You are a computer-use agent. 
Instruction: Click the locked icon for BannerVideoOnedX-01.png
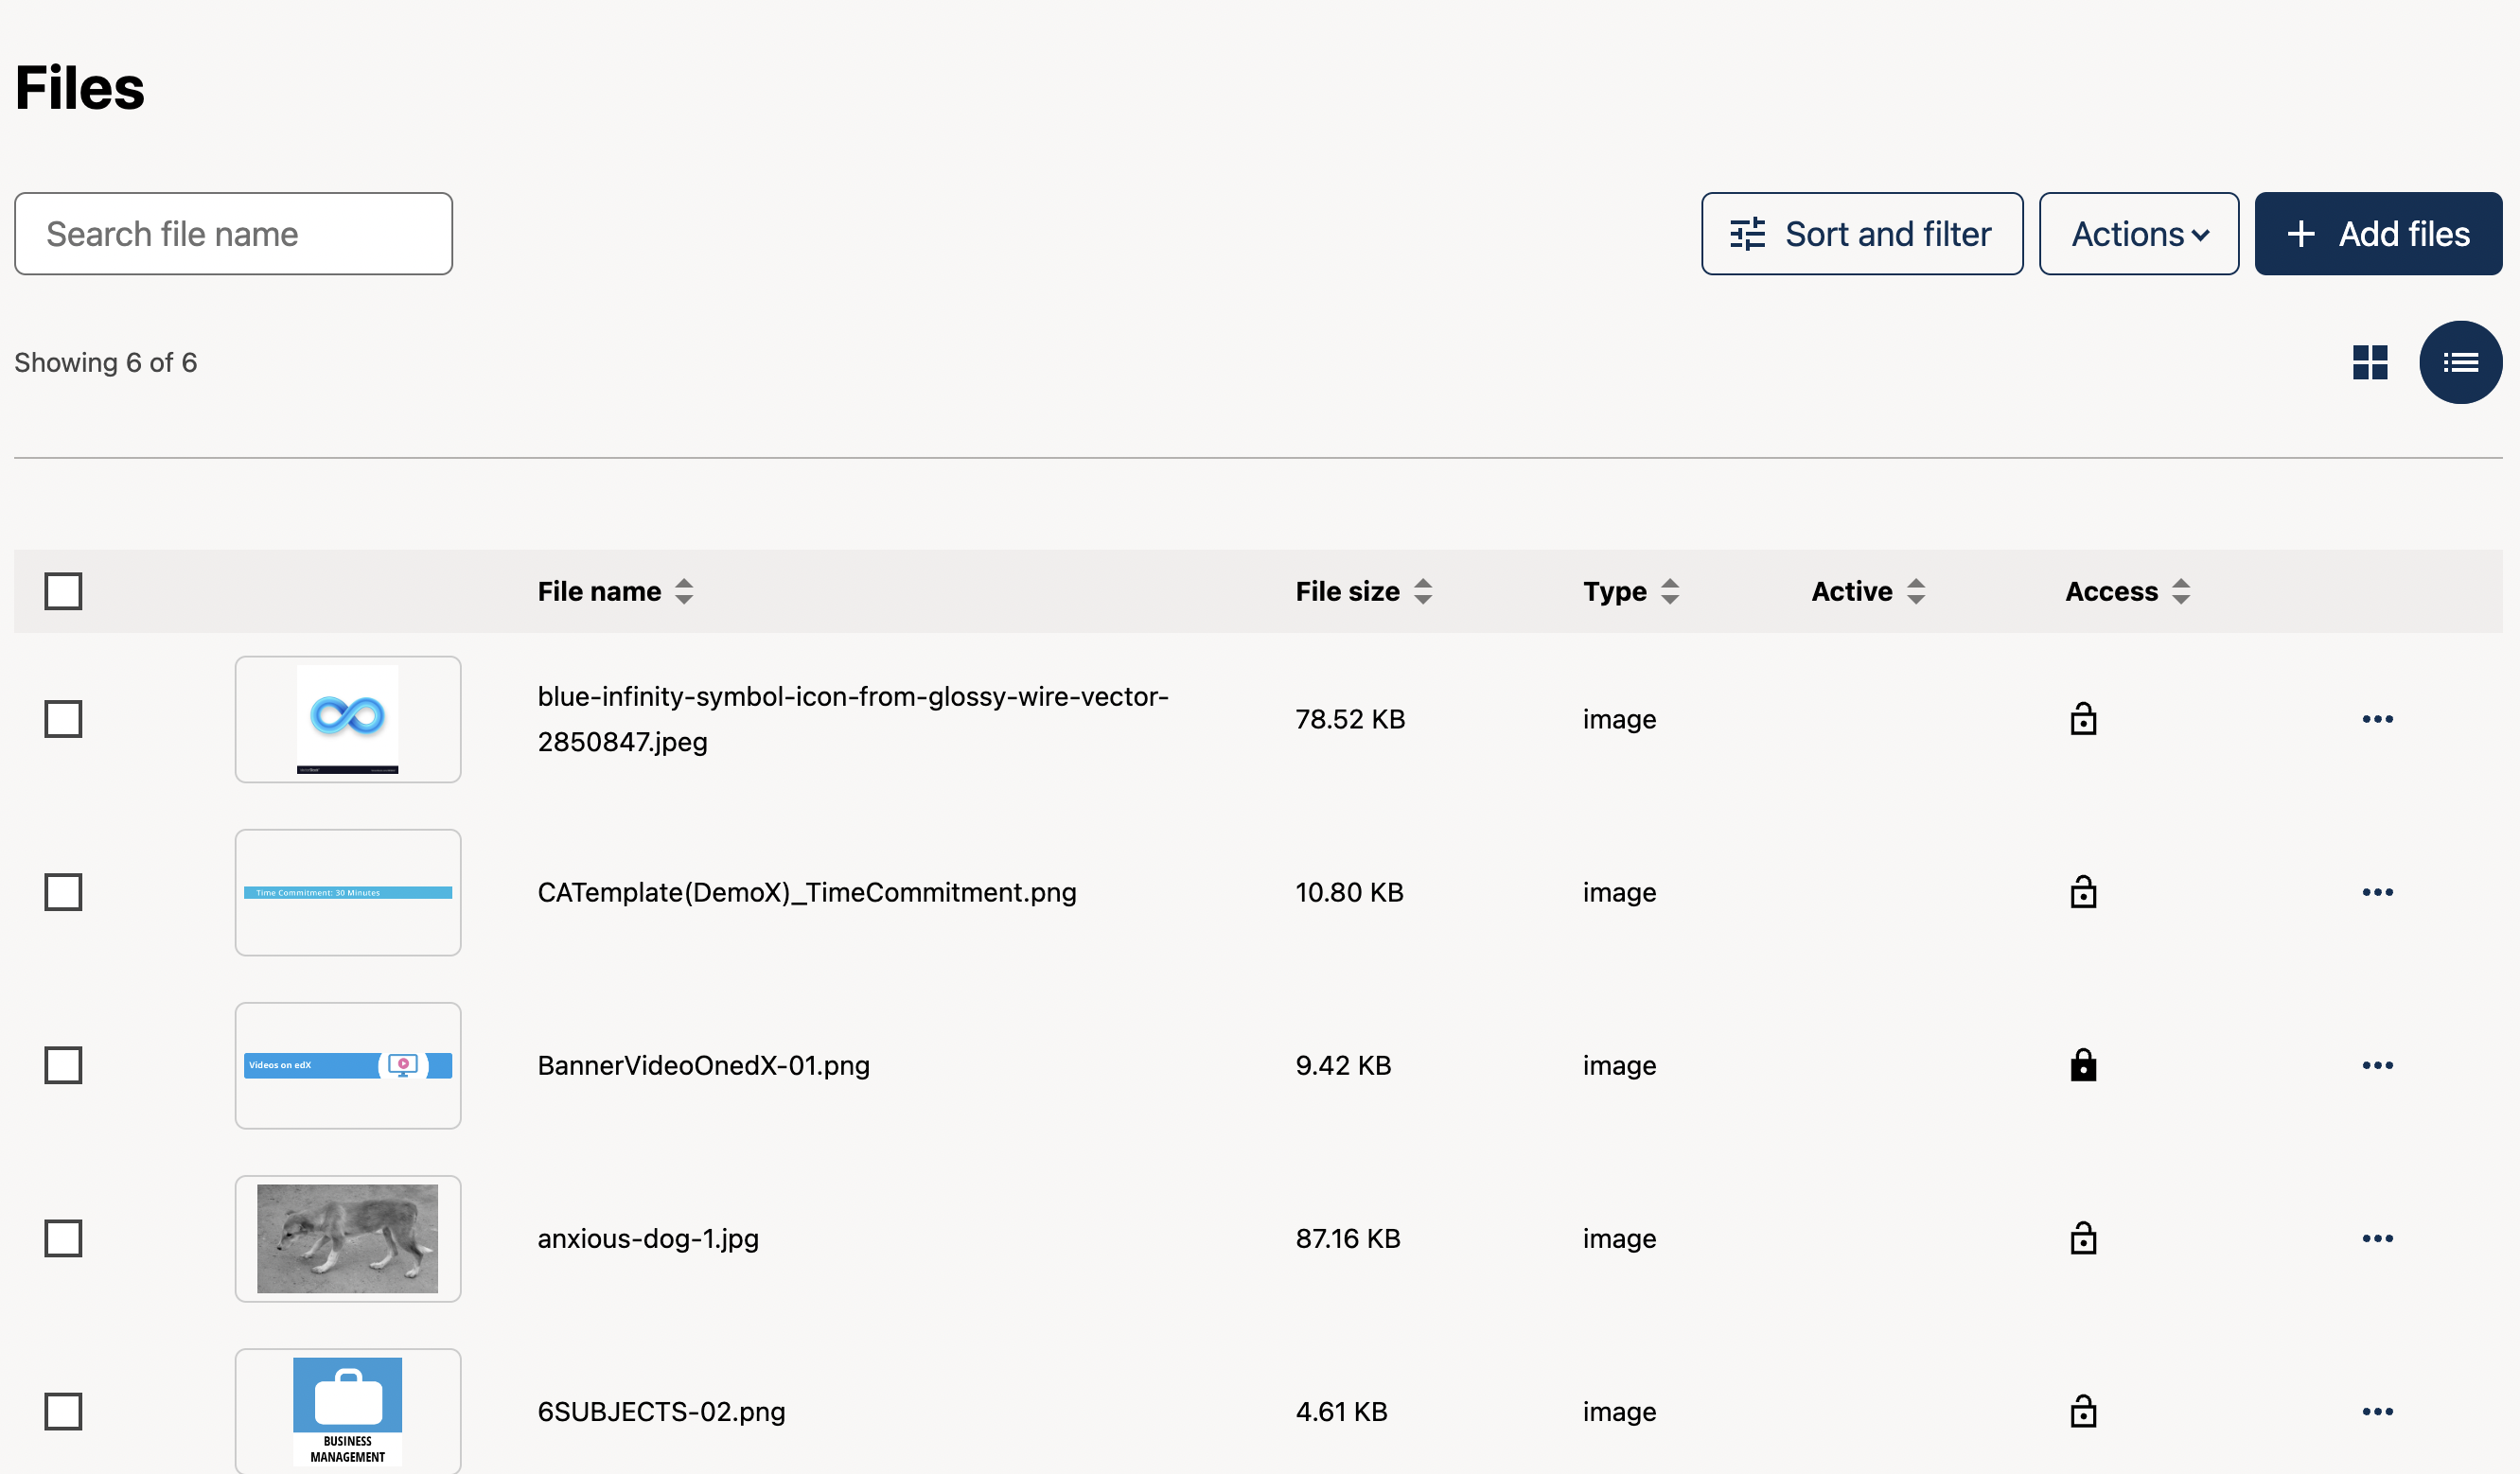2082,1065
